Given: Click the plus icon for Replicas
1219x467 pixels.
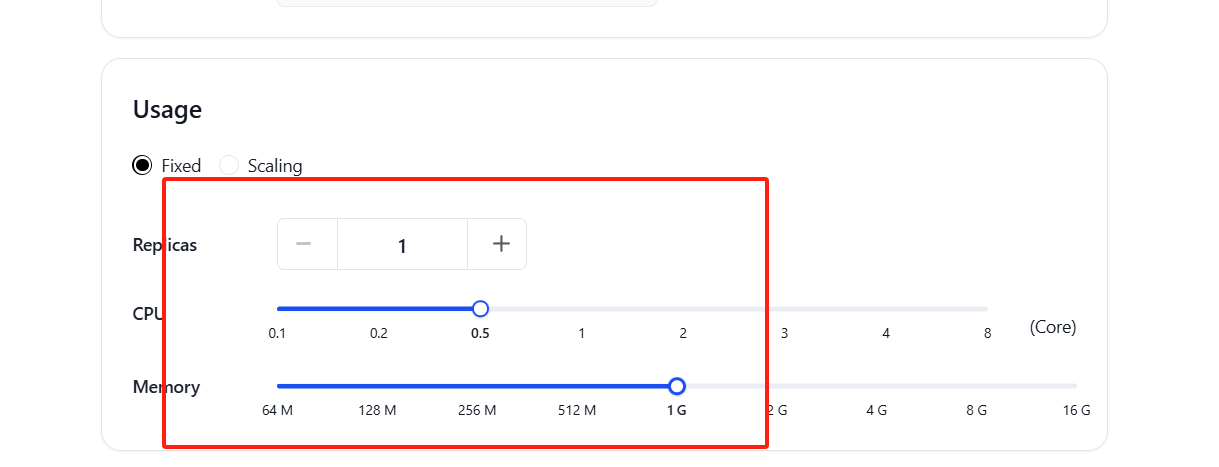Looking at the screenshot, I should [501, 244].
